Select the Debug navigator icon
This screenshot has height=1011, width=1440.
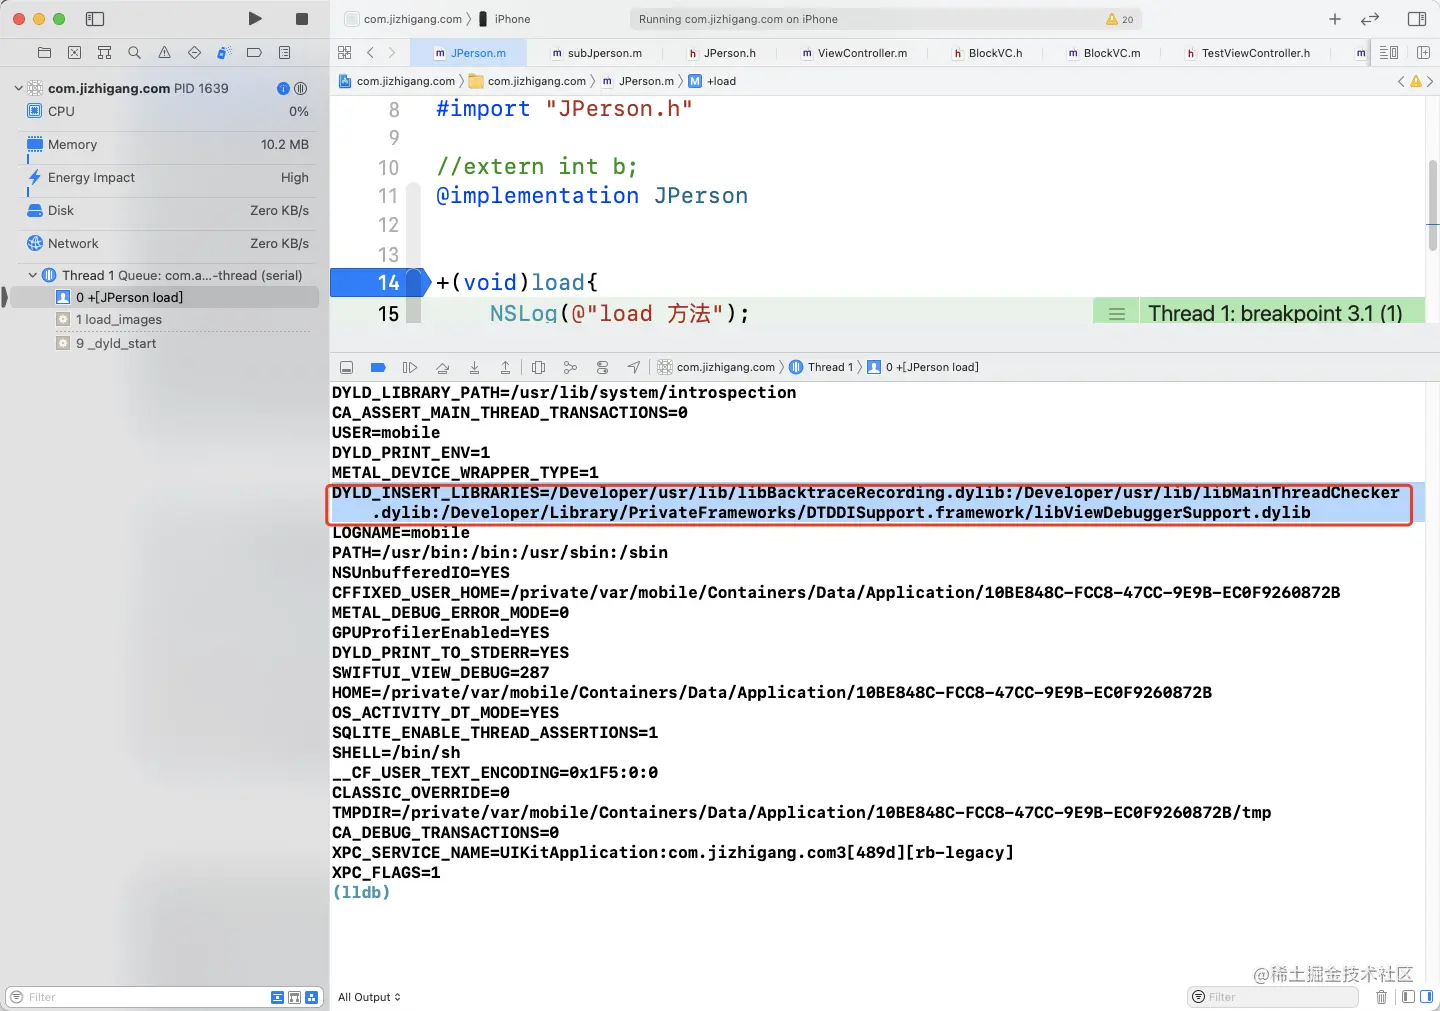(x=224, y=53)
